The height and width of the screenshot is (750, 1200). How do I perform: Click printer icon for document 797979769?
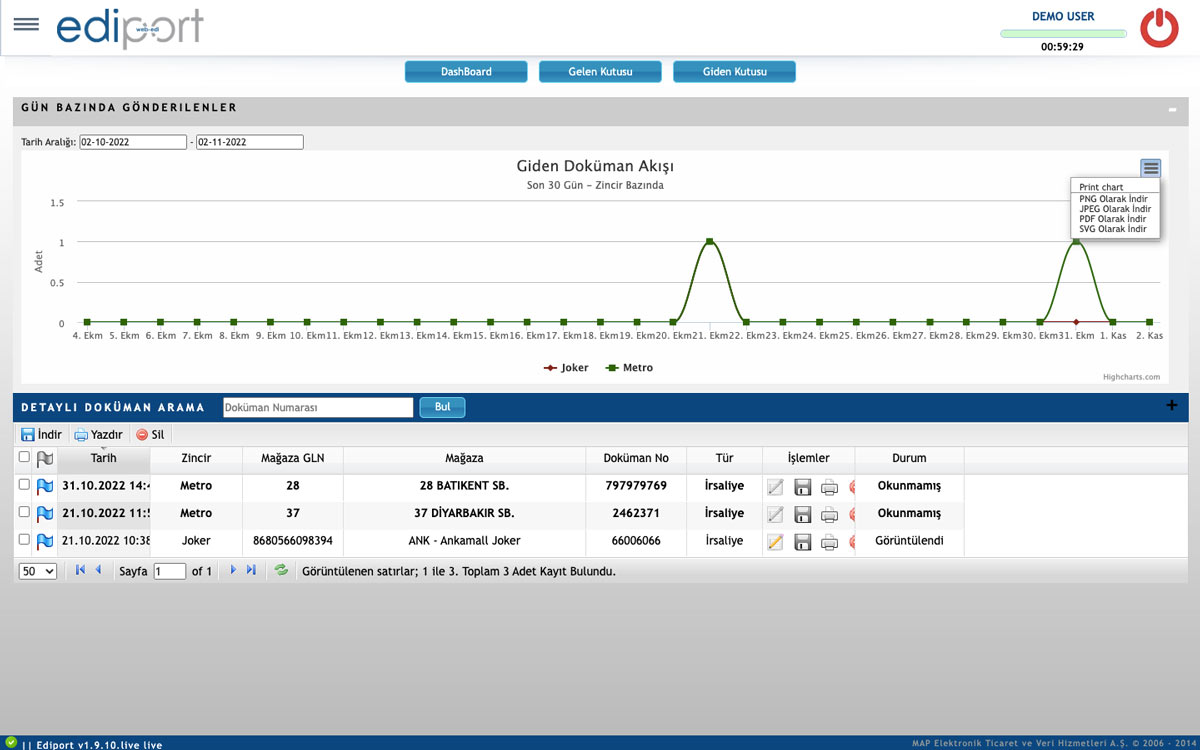pos(829,487)
